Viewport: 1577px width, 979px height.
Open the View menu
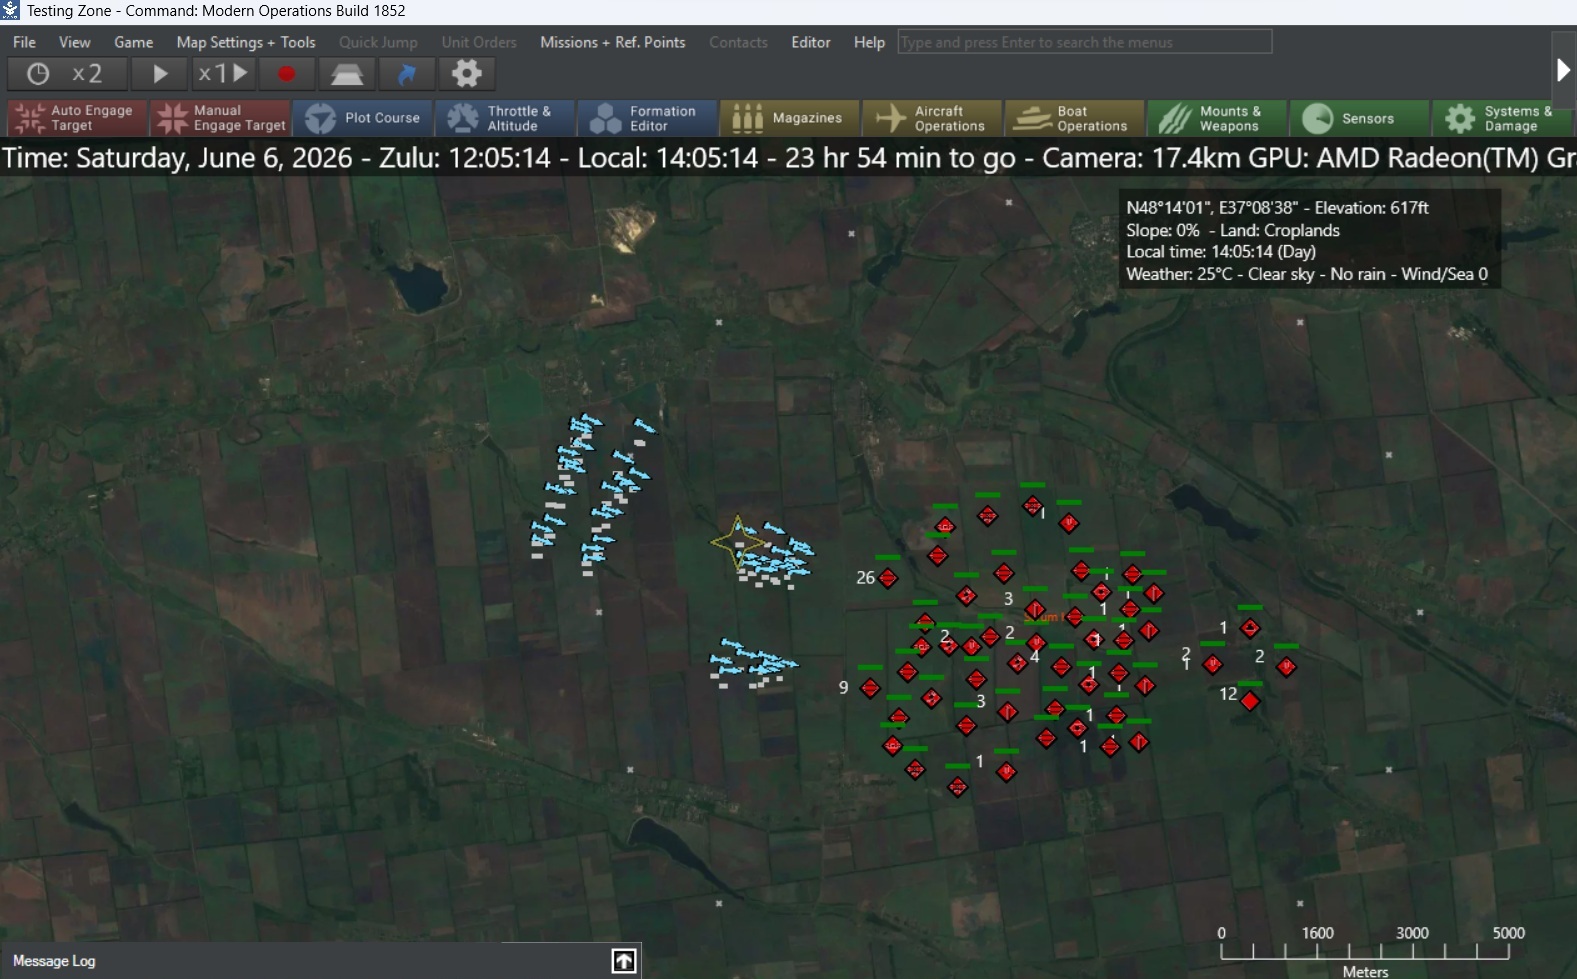pos(74,42)
